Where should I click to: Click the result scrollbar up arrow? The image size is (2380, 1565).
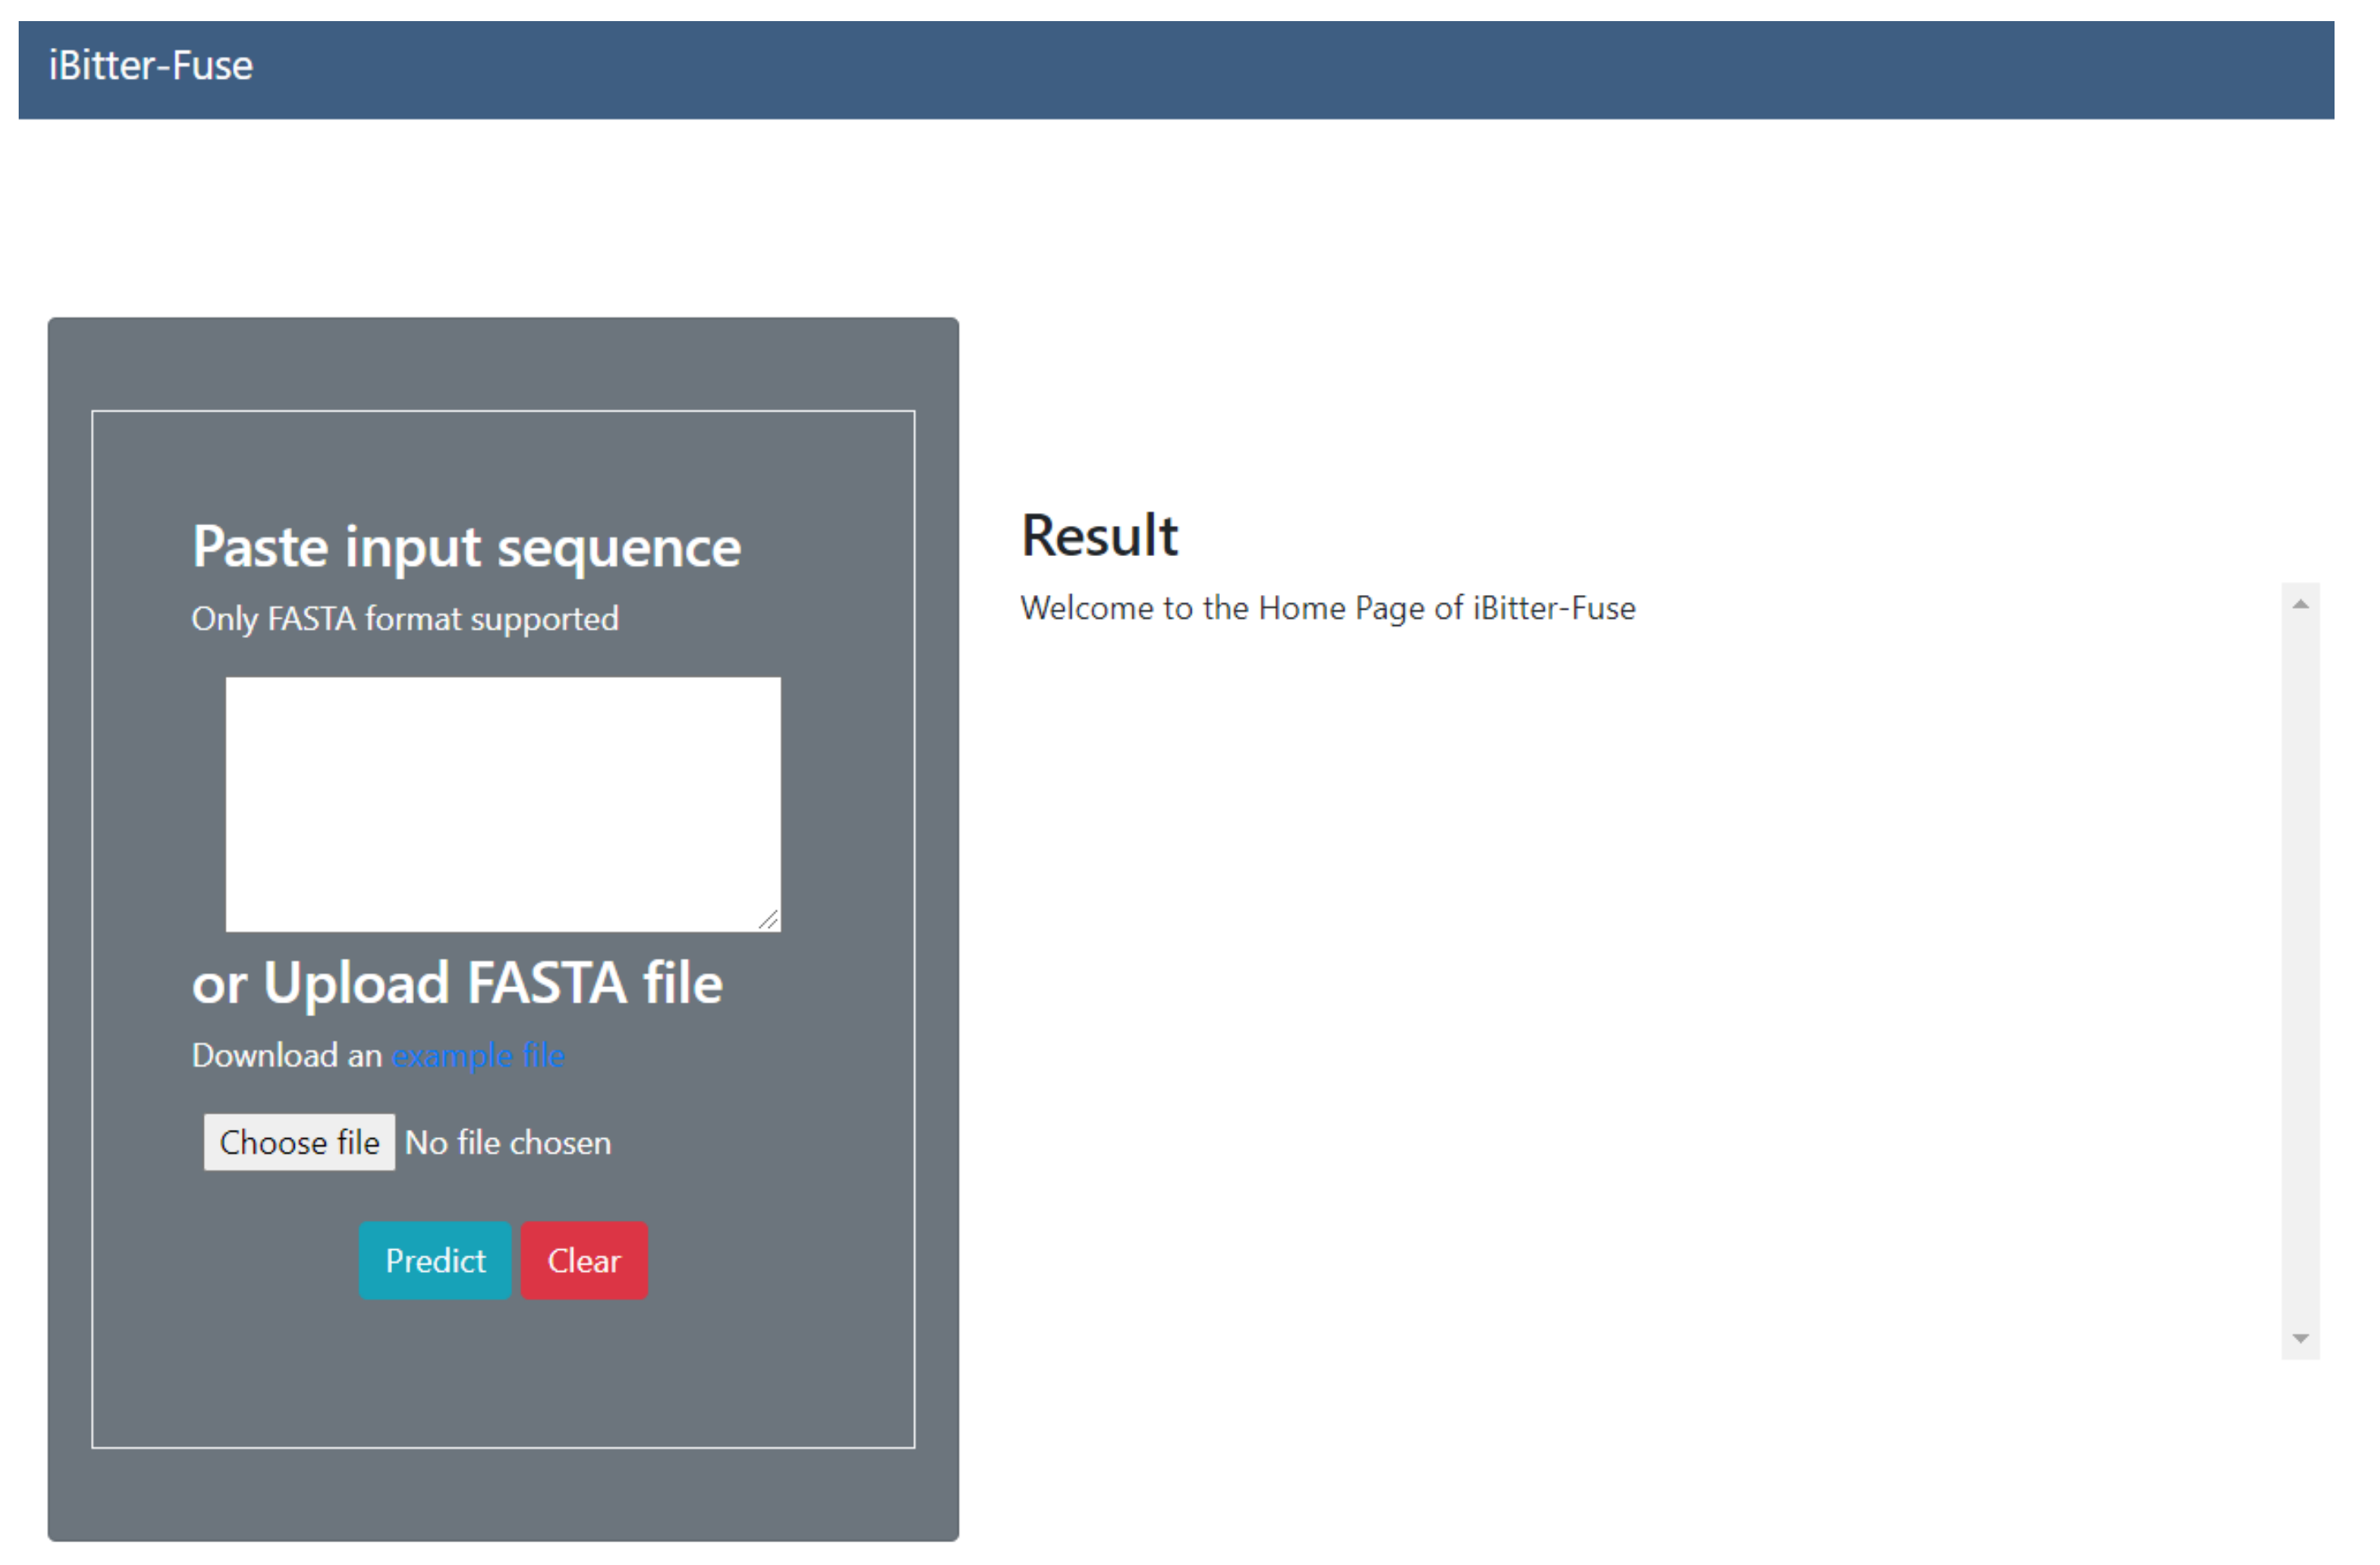[2302, 604]
